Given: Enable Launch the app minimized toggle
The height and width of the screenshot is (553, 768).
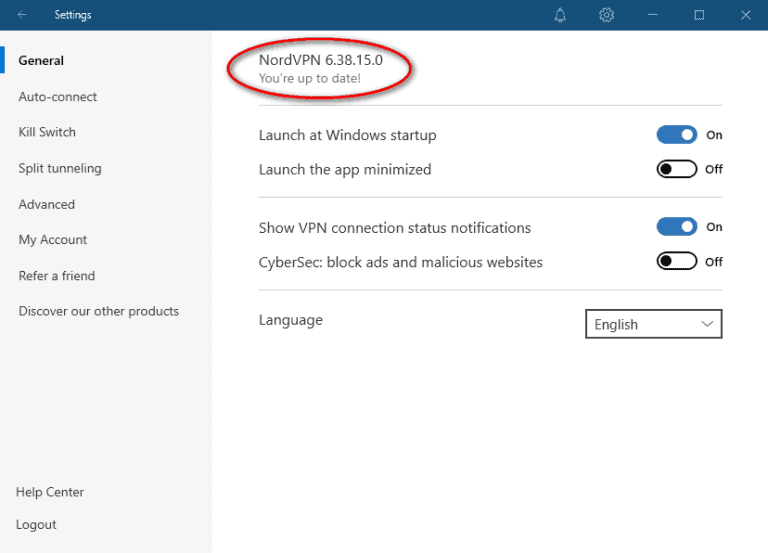Looking at the screenshot, I should pyautogui.click(x=676, y=169).
